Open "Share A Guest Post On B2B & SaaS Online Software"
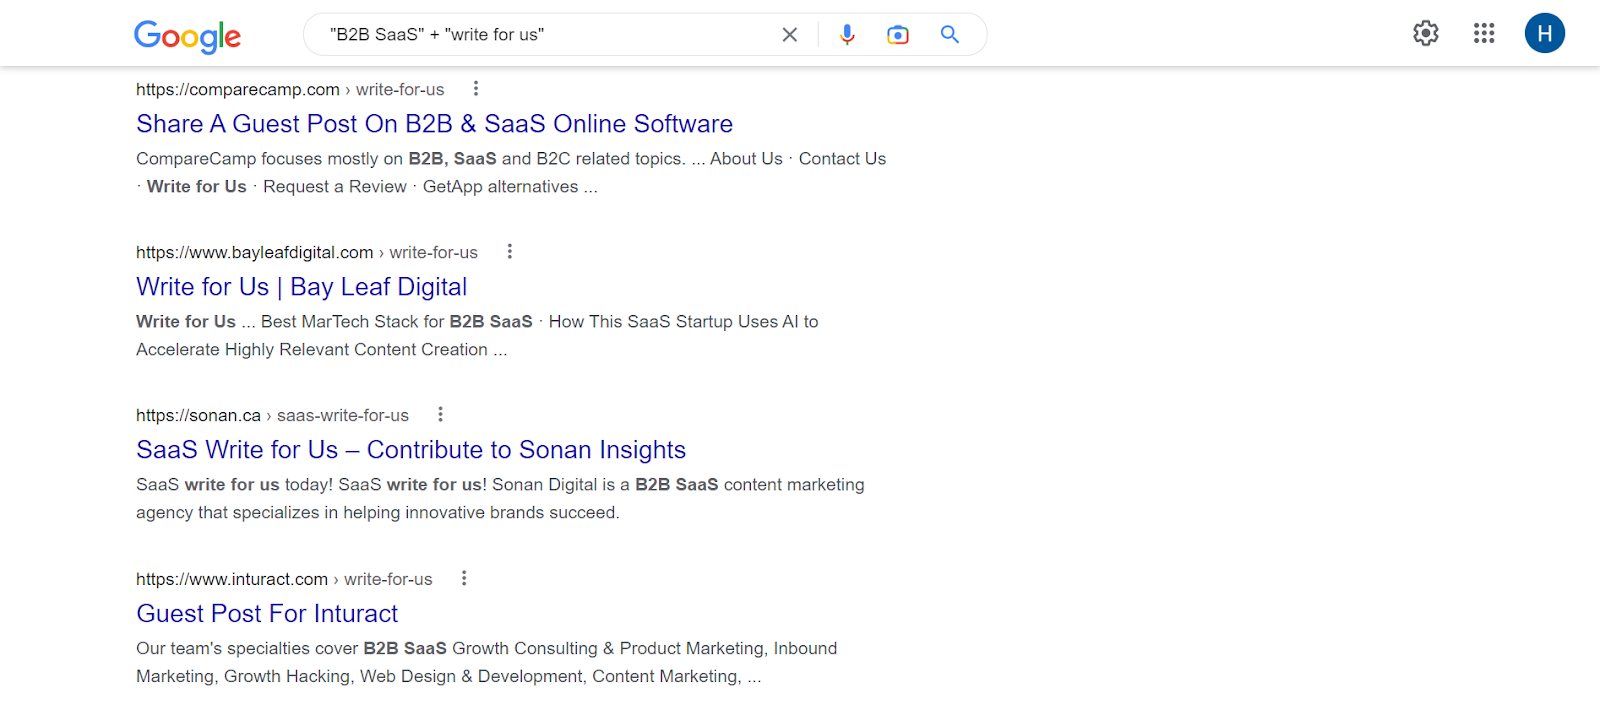The image size is (1600, 721). 434,124
